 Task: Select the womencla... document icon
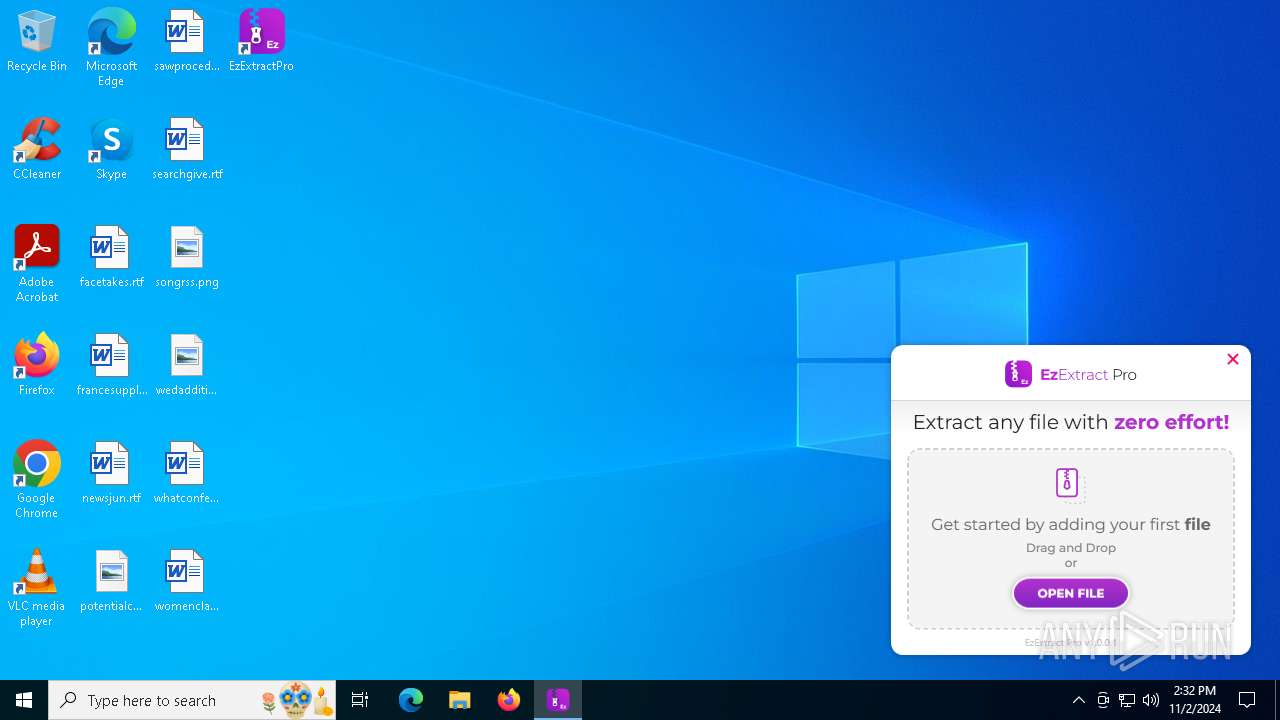186,582
